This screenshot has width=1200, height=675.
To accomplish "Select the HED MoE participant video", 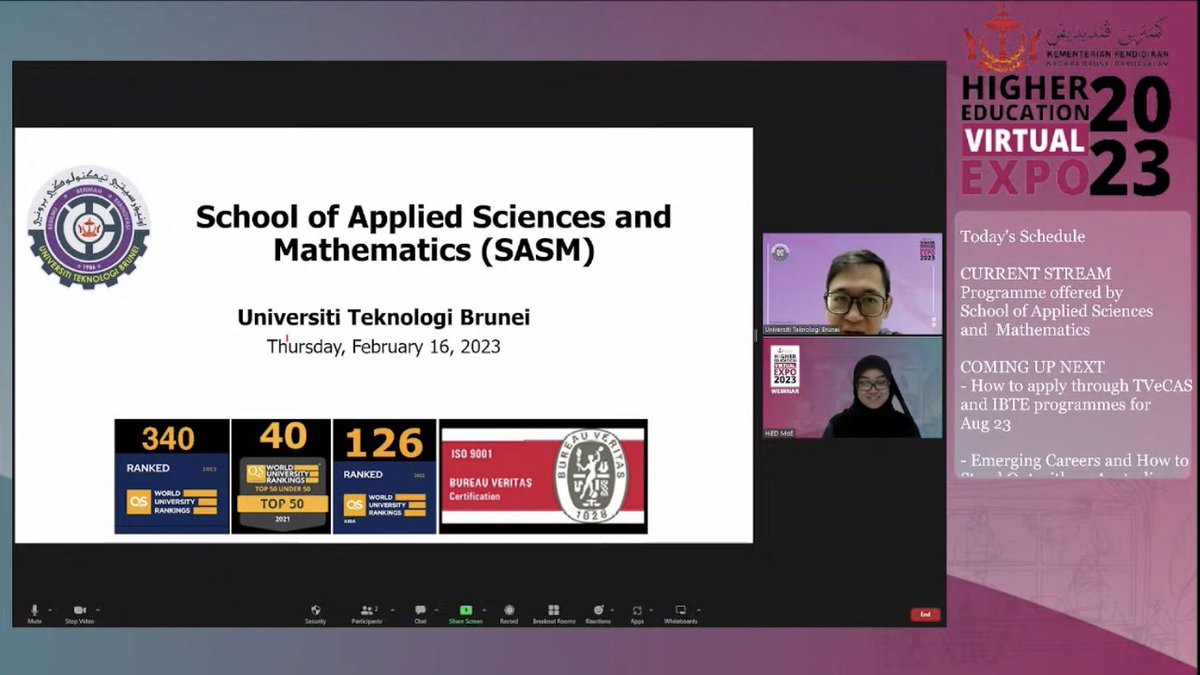I will (x=852, y=388).
